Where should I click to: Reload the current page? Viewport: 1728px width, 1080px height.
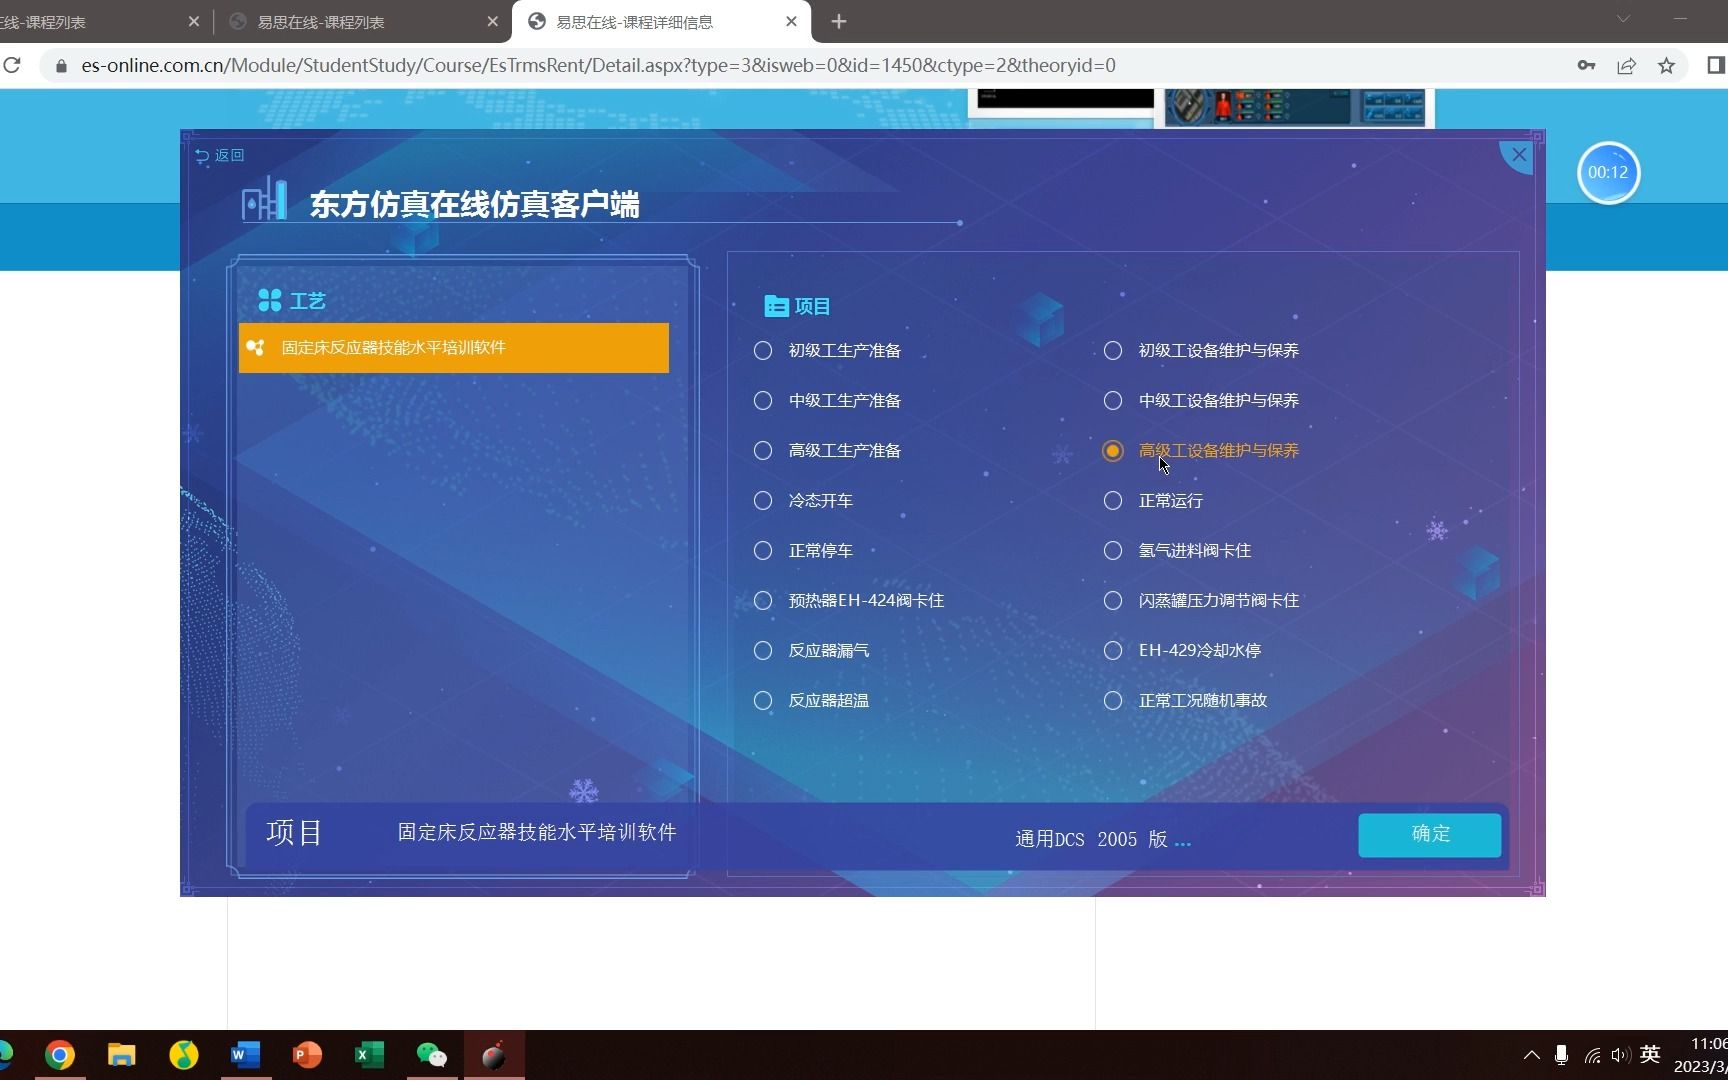pos(12,66)
